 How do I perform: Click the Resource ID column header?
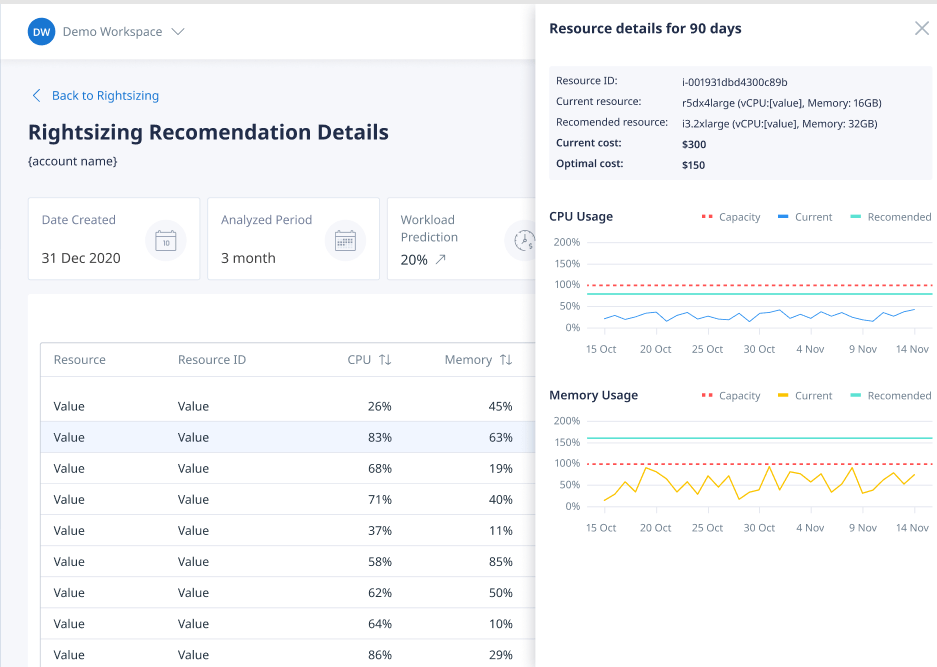click(212, 360)
